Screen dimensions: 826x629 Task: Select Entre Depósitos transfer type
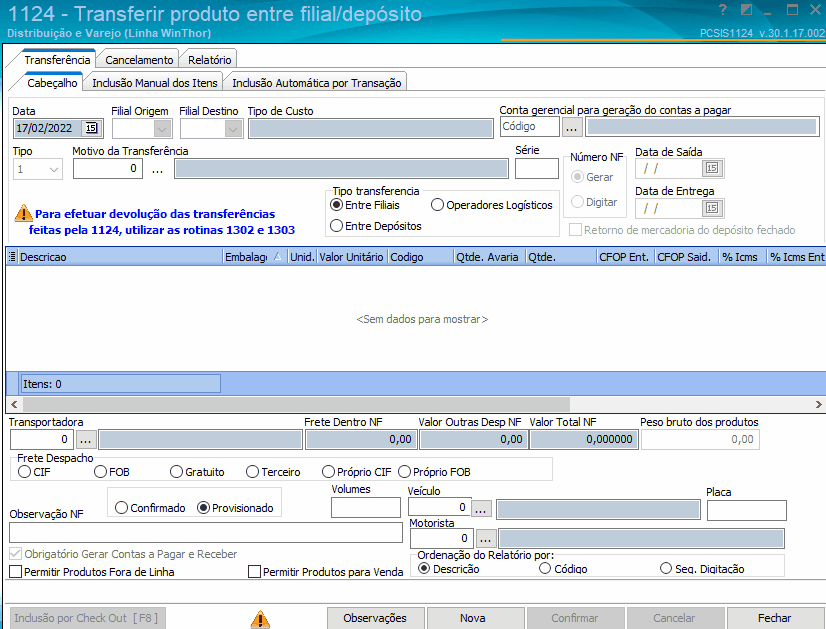[x=376, y=226]
